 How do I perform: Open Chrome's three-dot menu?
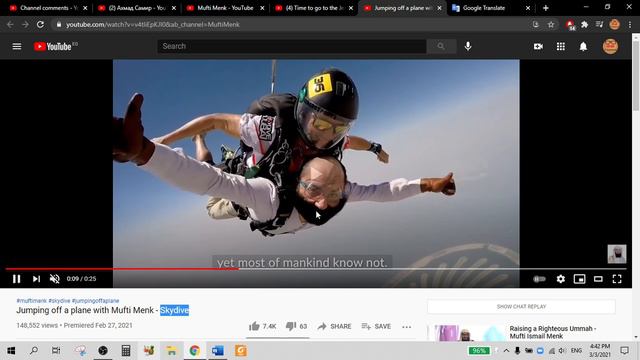click(630, 24)
